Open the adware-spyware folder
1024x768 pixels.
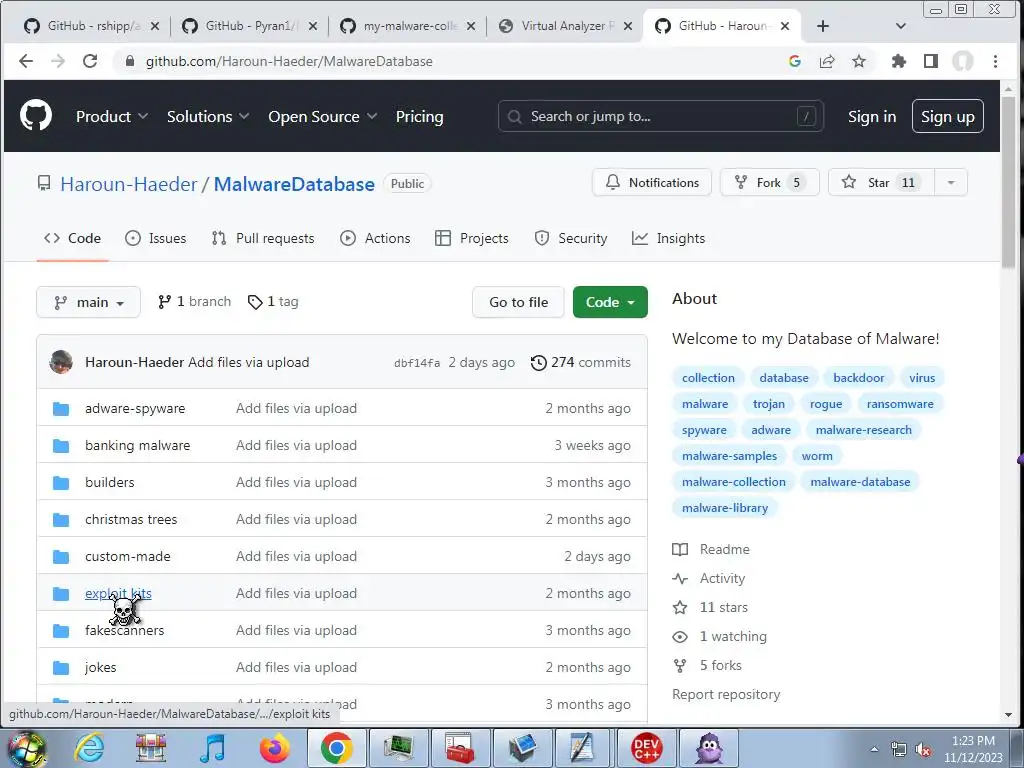(x=135, y=408)
